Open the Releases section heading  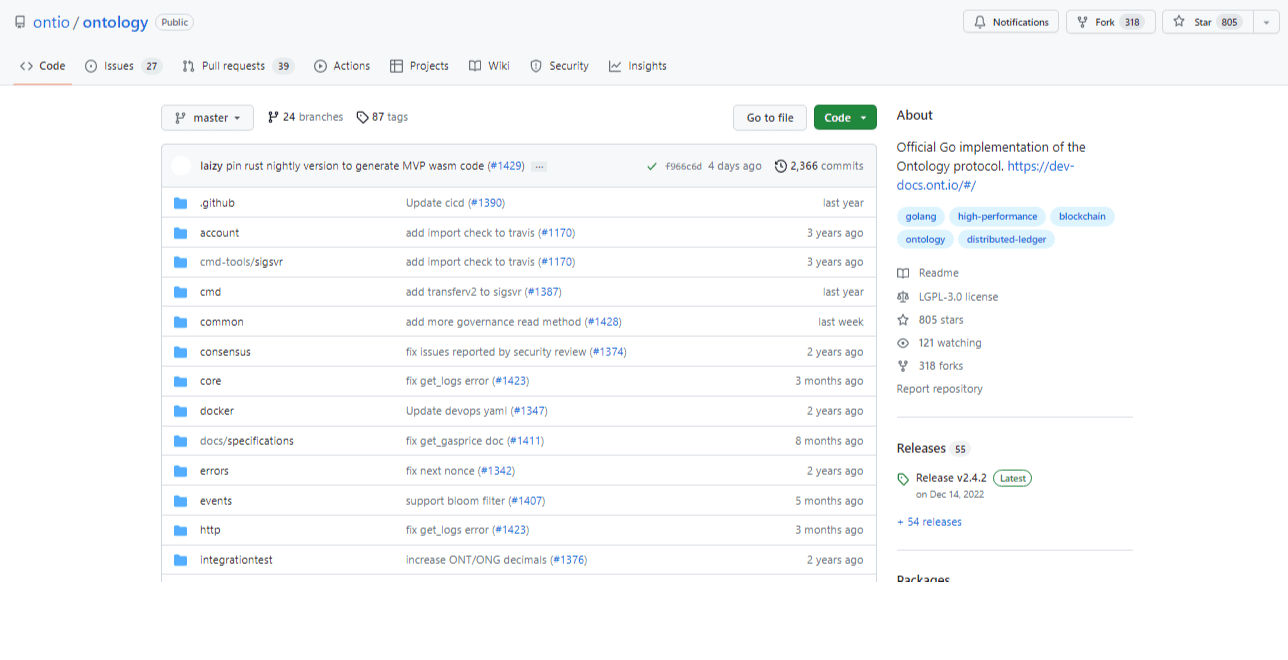(x=921, y=448)
